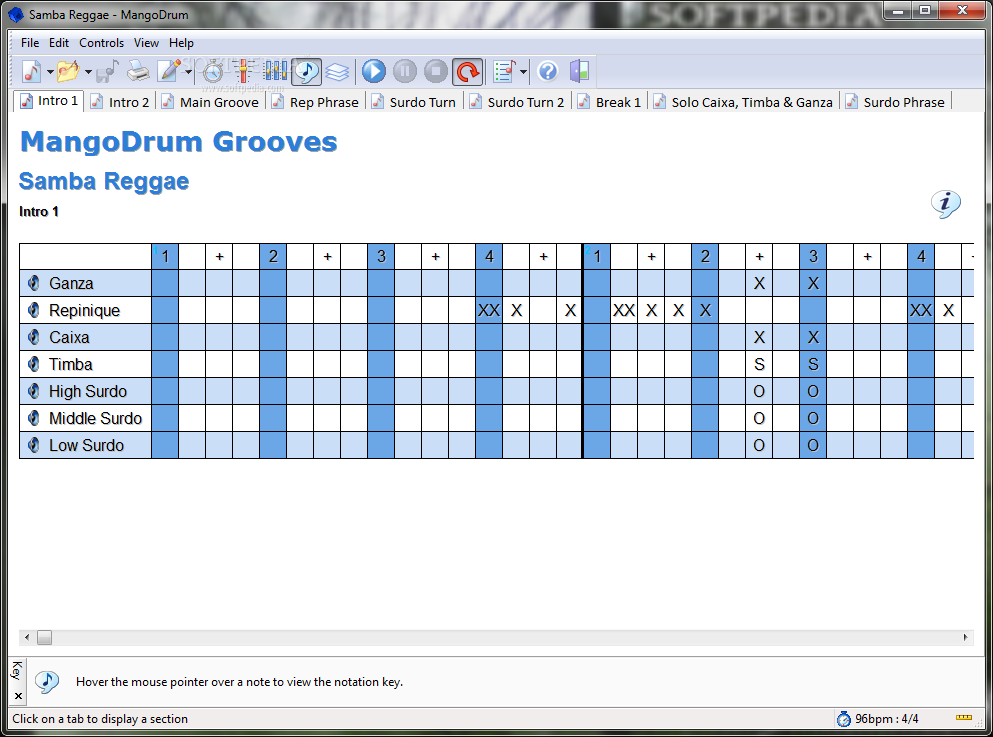The width and height of the screenshot is (993, 737).
Task: Click the Stop playback button
Action: point(436,72)
